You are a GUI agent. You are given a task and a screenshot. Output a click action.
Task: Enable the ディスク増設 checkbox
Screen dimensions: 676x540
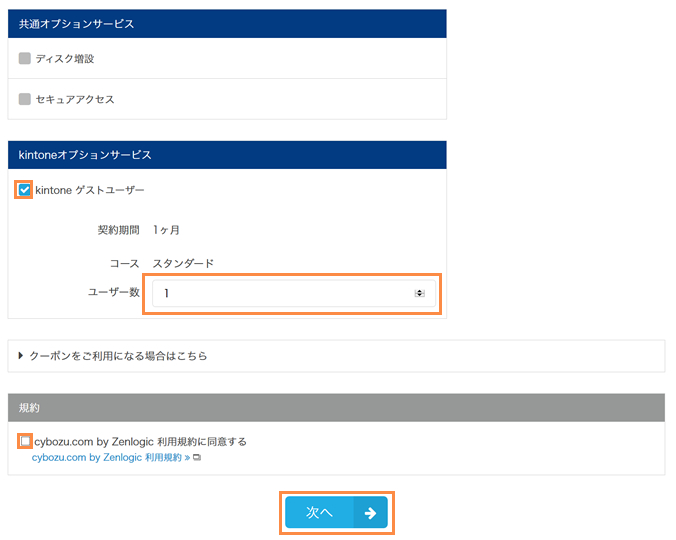[x=25, y=58]
